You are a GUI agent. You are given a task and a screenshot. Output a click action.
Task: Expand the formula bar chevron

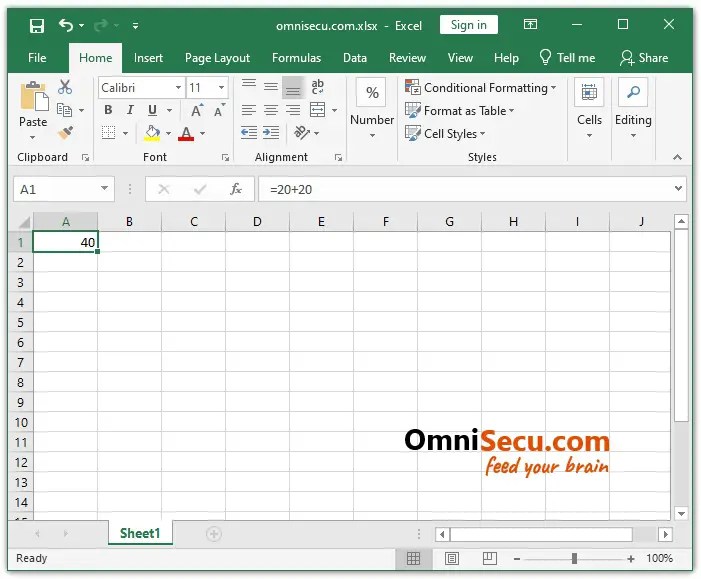[678, 189]
